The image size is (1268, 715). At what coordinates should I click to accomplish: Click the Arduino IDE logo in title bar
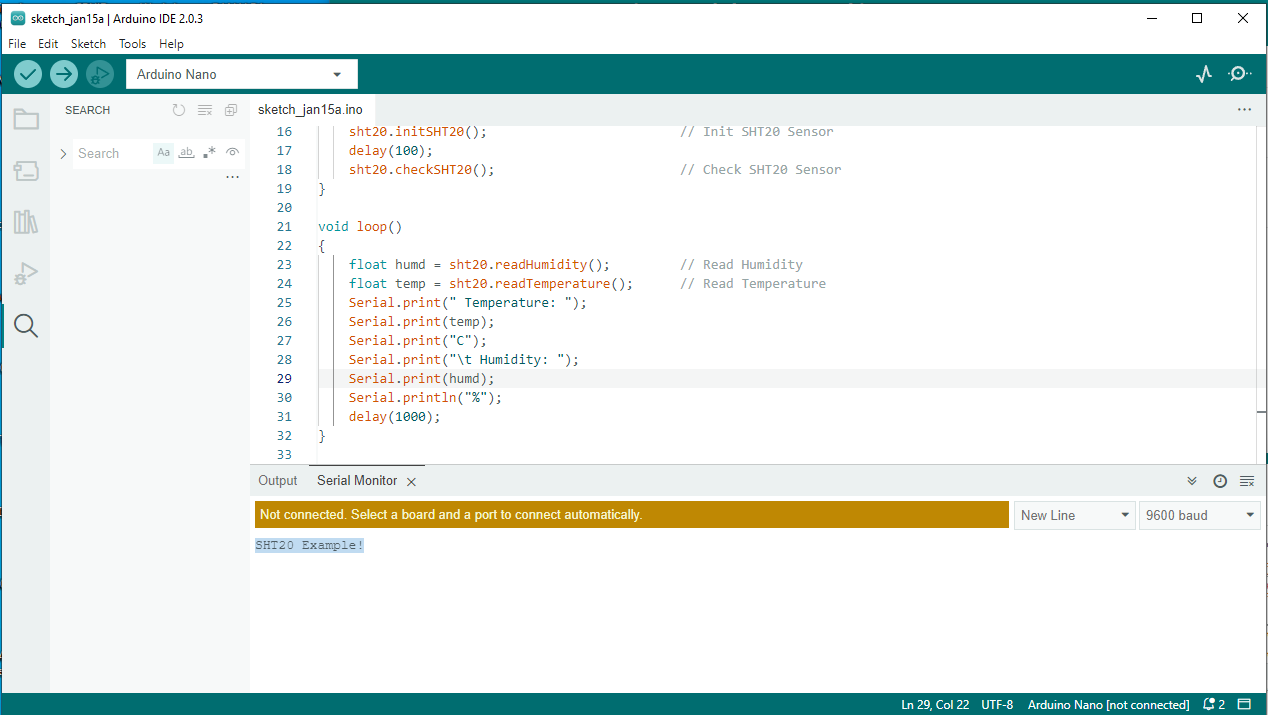click(x=18, y=18)
